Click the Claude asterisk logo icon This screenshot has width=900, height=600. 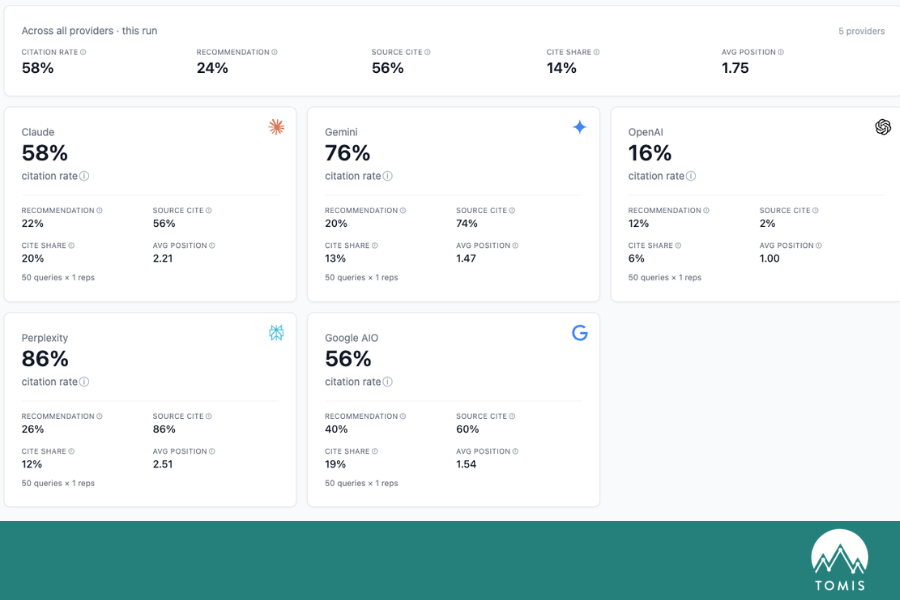[277, 127]
